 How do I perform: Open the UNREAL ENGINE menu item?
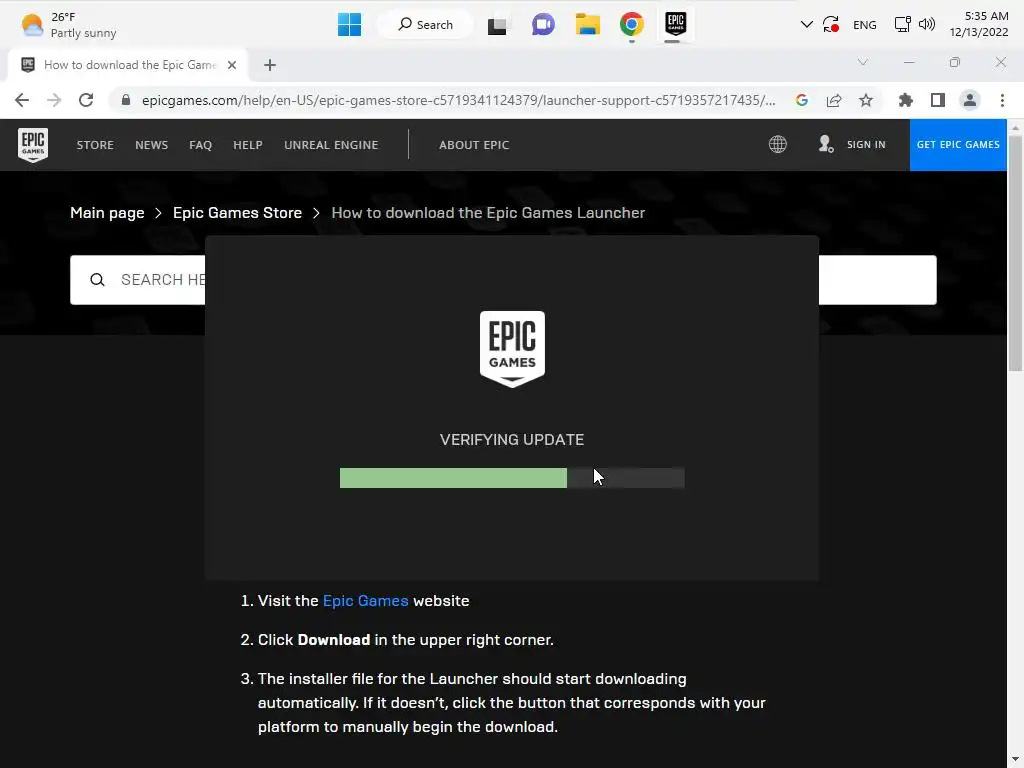click(331, 145)
